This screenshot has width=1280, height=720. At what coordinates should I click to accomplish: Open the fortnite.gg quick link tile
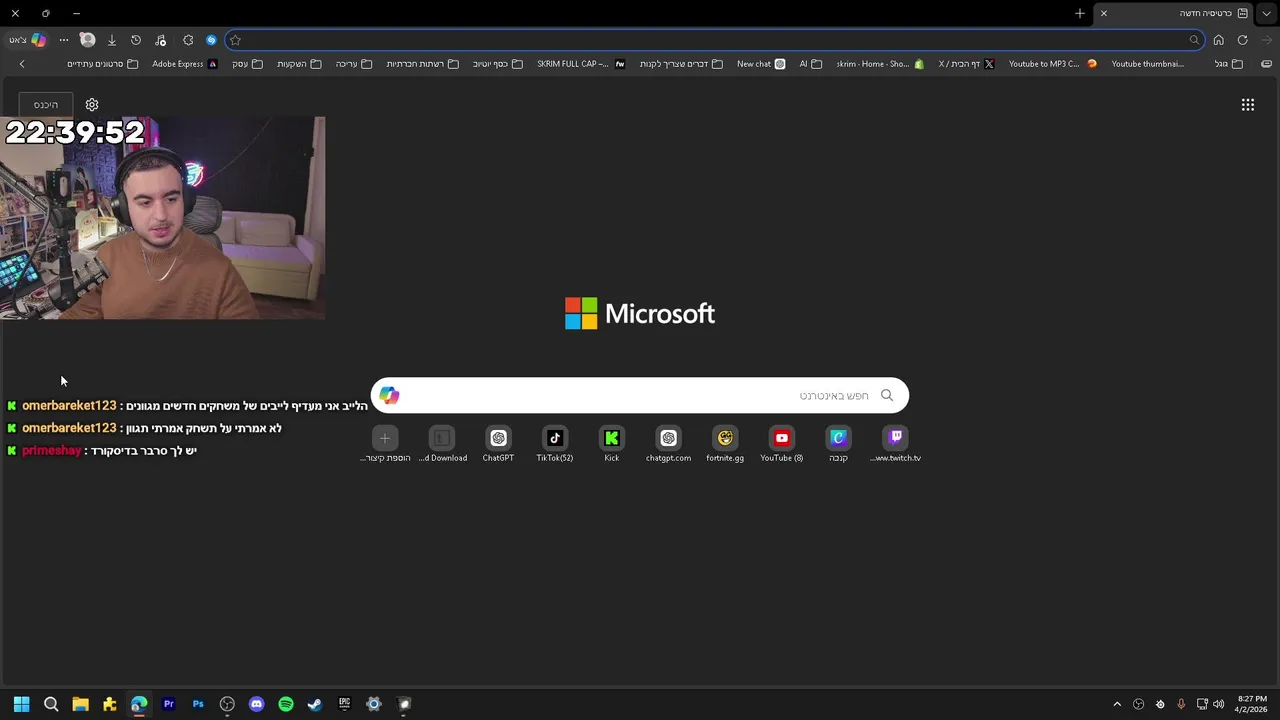[725, 444]
